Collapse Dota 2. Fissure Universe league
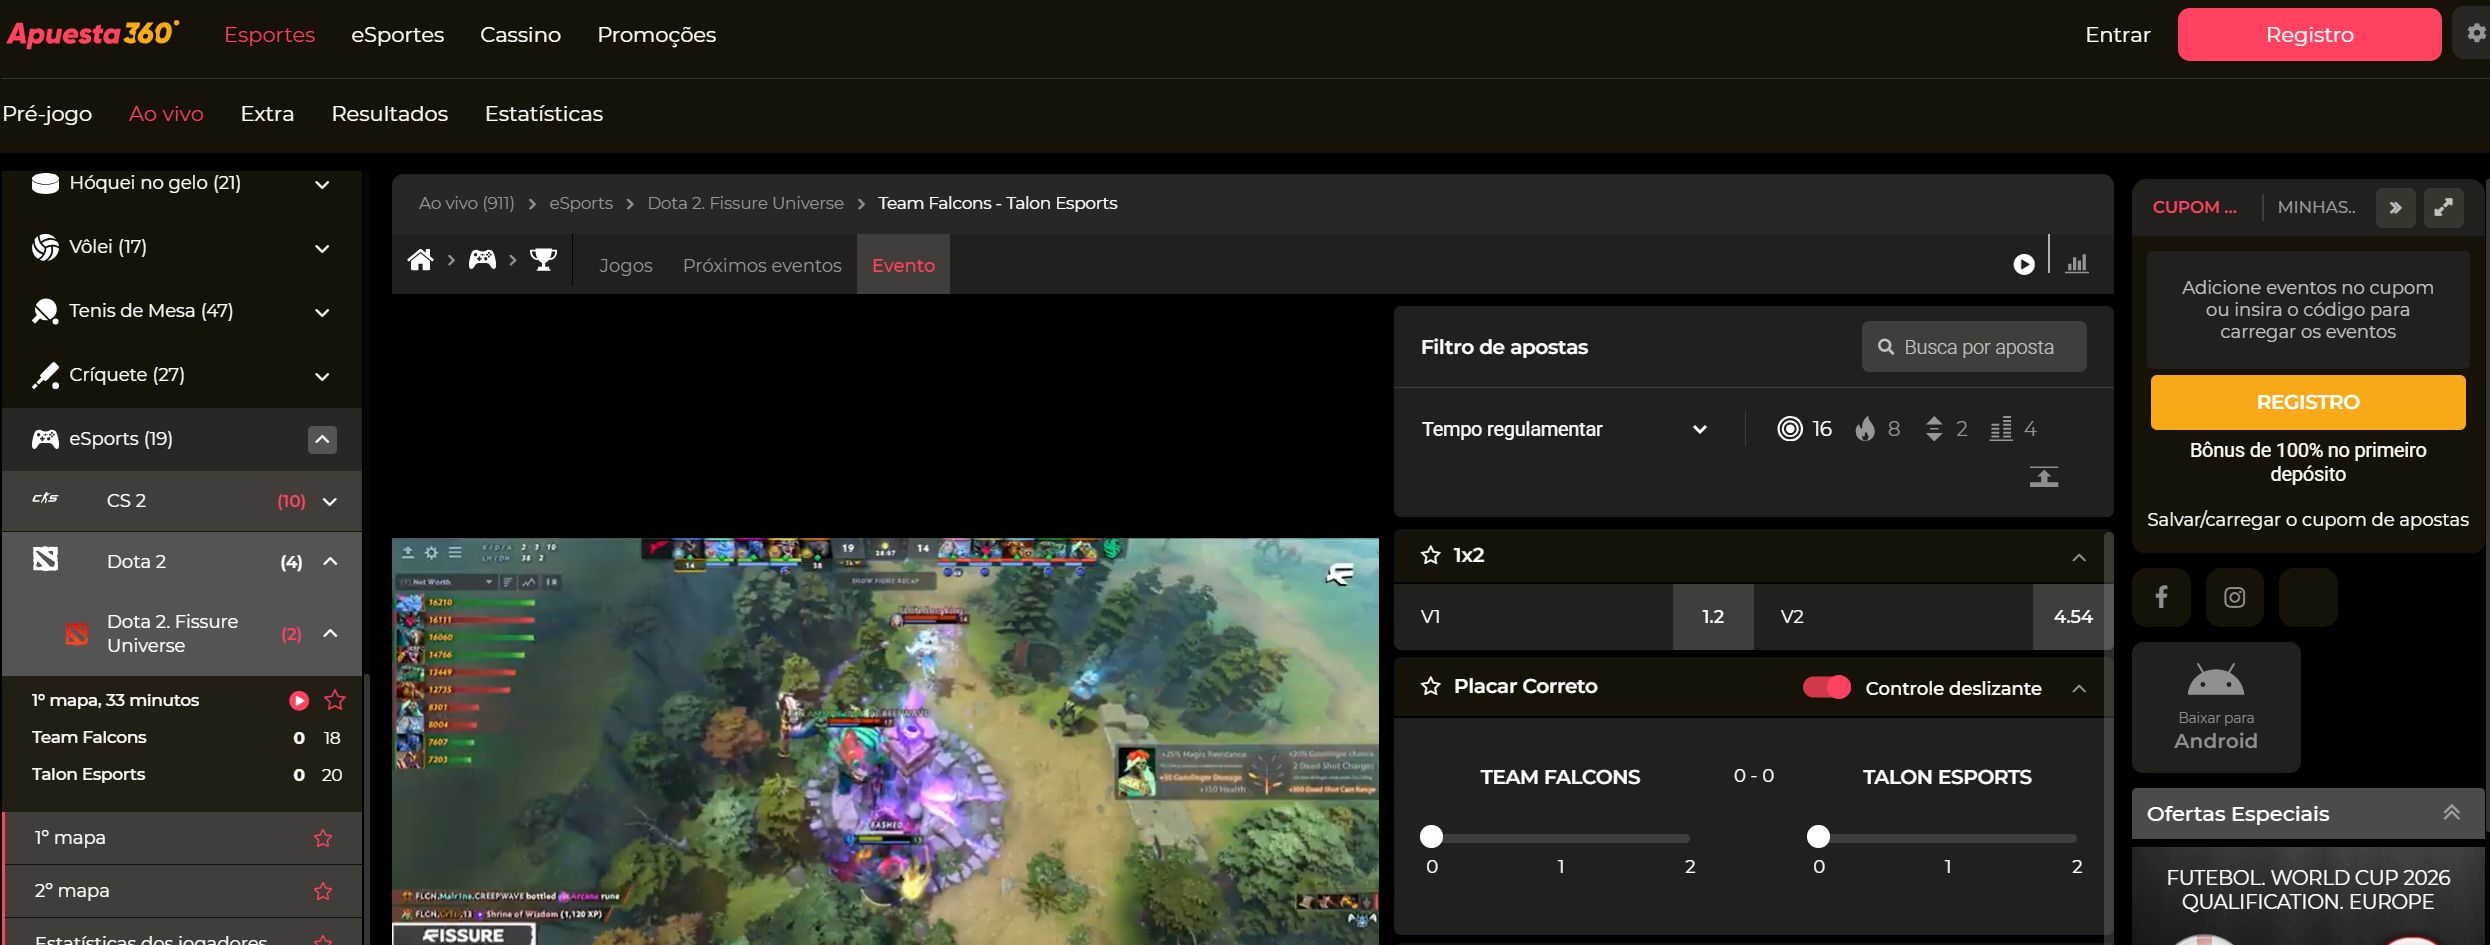Viewport: 2490px width, 945px height. coord(330,633)
